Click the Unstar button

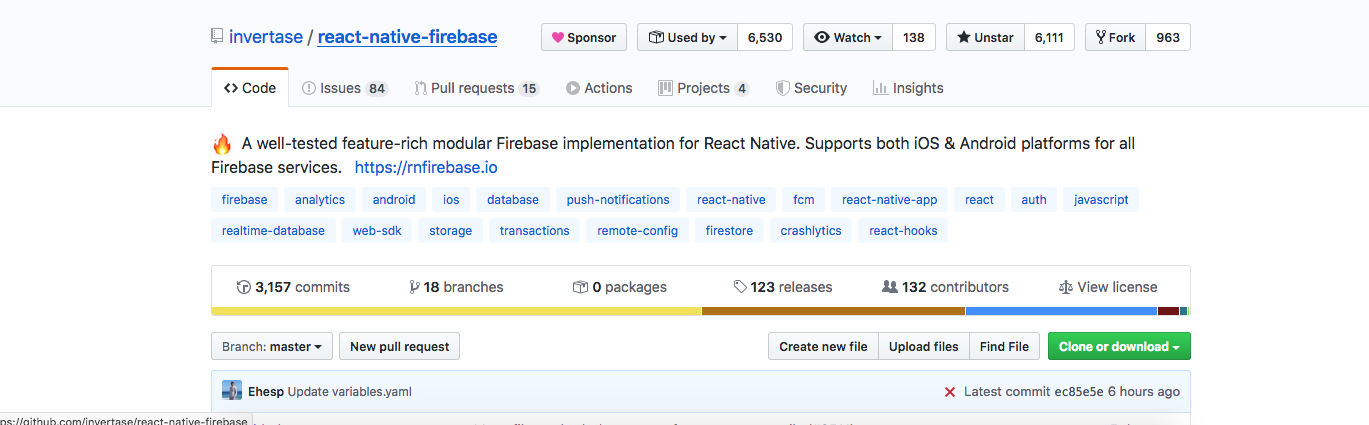click(x=984, y=37)
